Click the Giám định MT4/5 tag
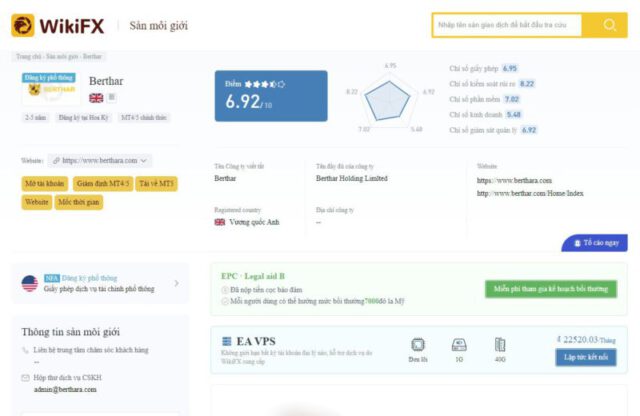640x416 pixels. pos(102,184)
